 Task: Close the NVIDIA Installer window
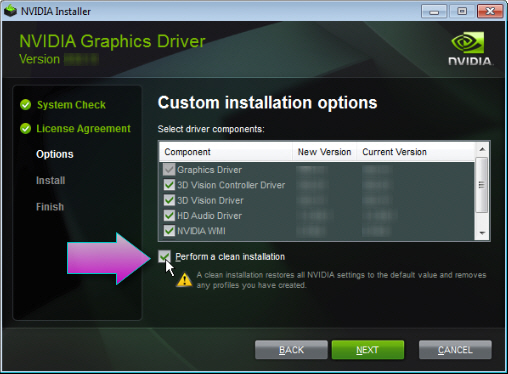pos(490,11)
